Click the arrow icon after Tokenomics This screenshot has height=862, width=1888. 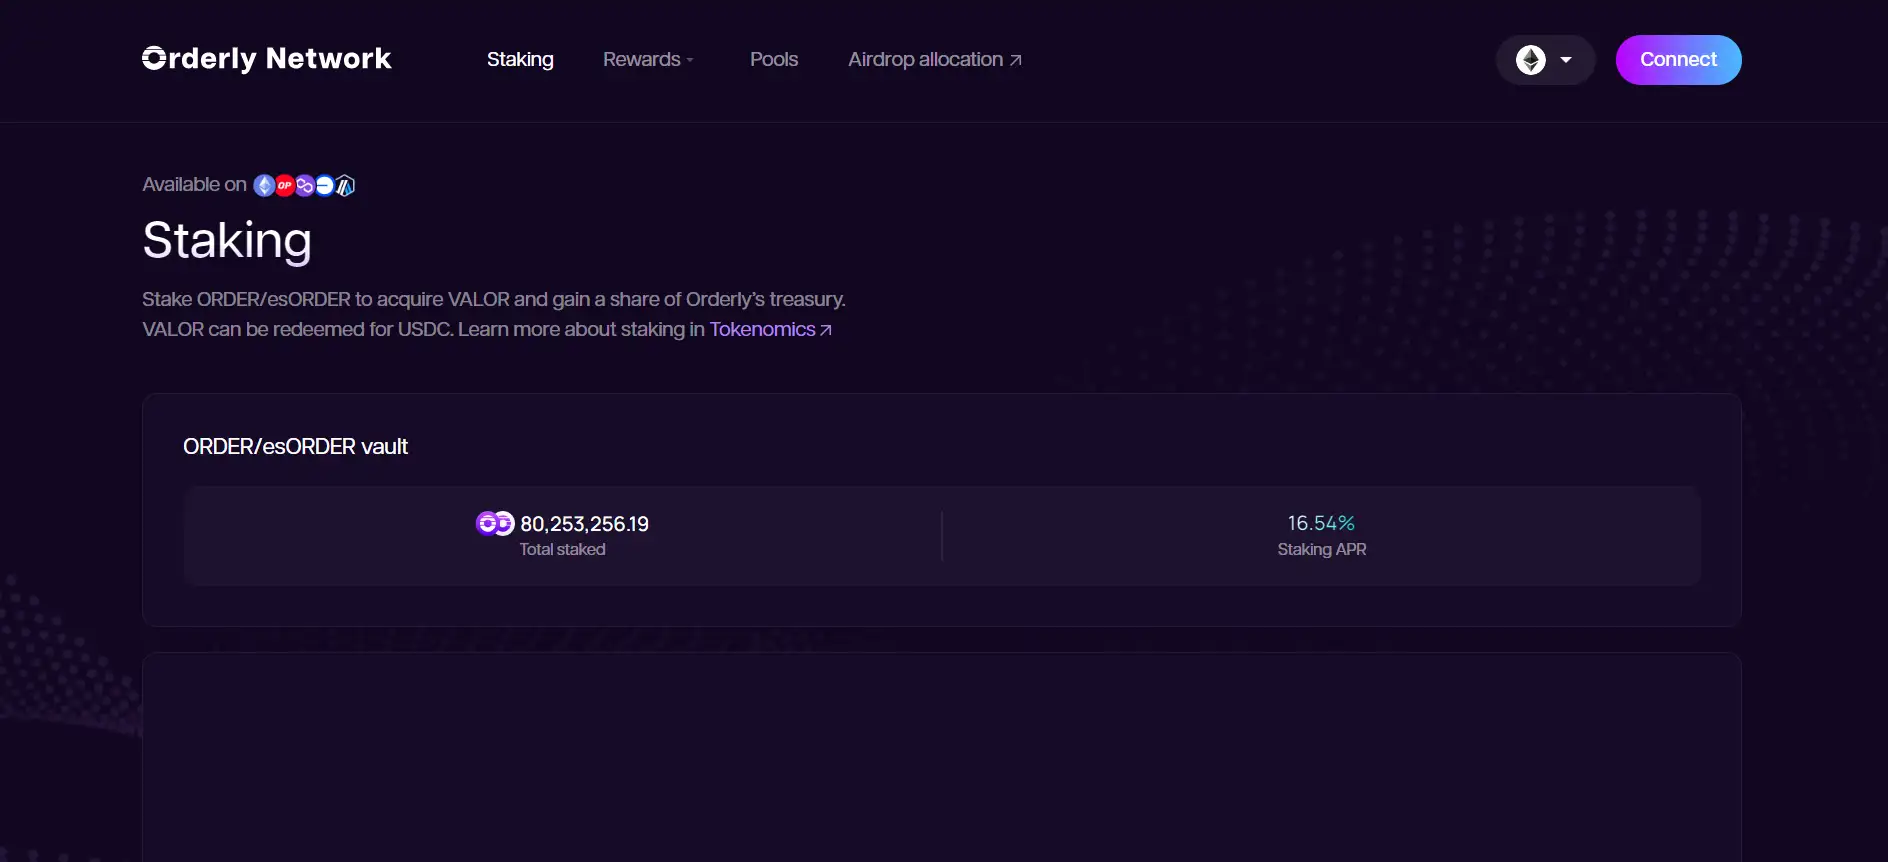point(826,330)
